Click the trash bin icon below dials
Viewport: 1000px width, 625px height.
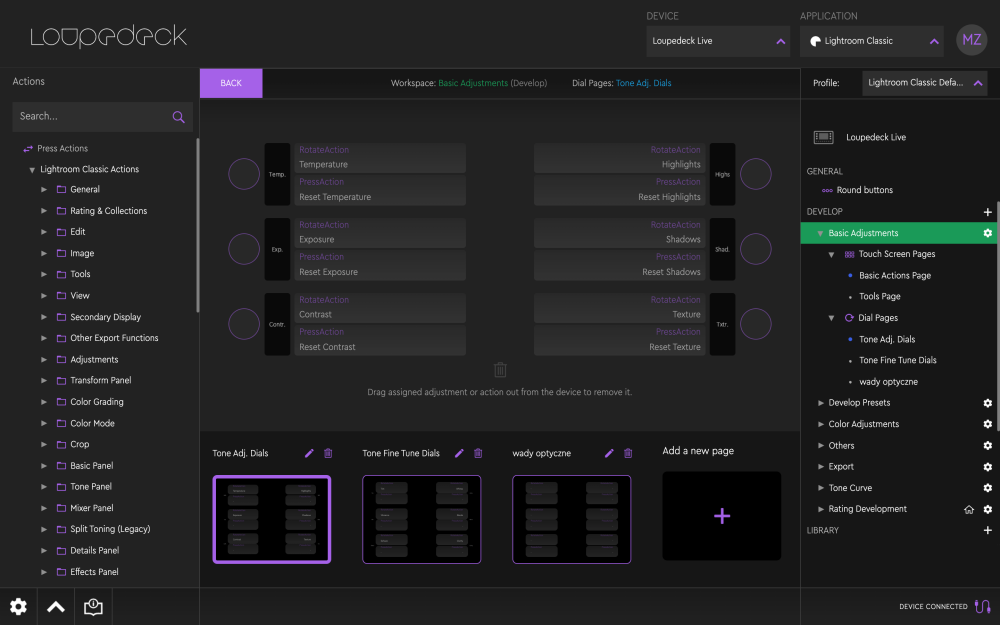(500, 370)
